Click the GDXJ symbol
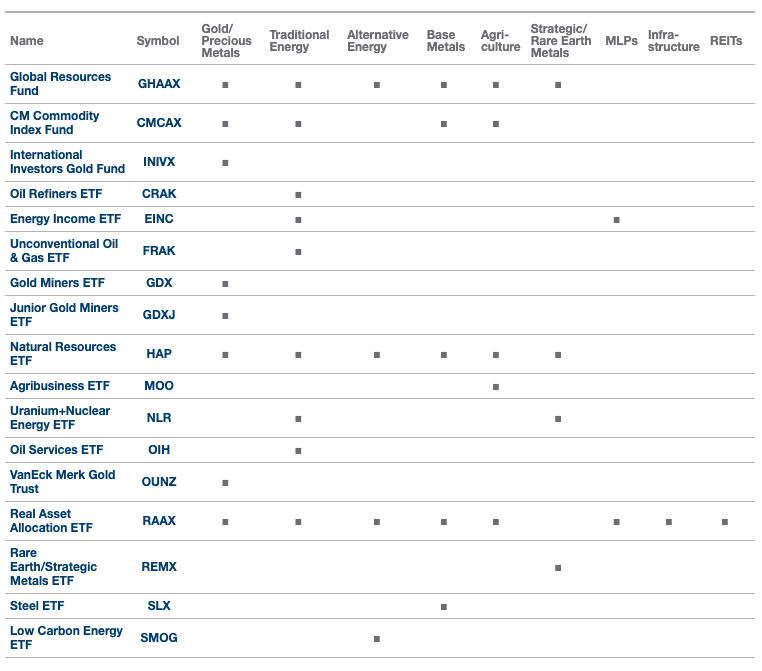The height and width of the screenshot is (671, 762). point(159,315)
